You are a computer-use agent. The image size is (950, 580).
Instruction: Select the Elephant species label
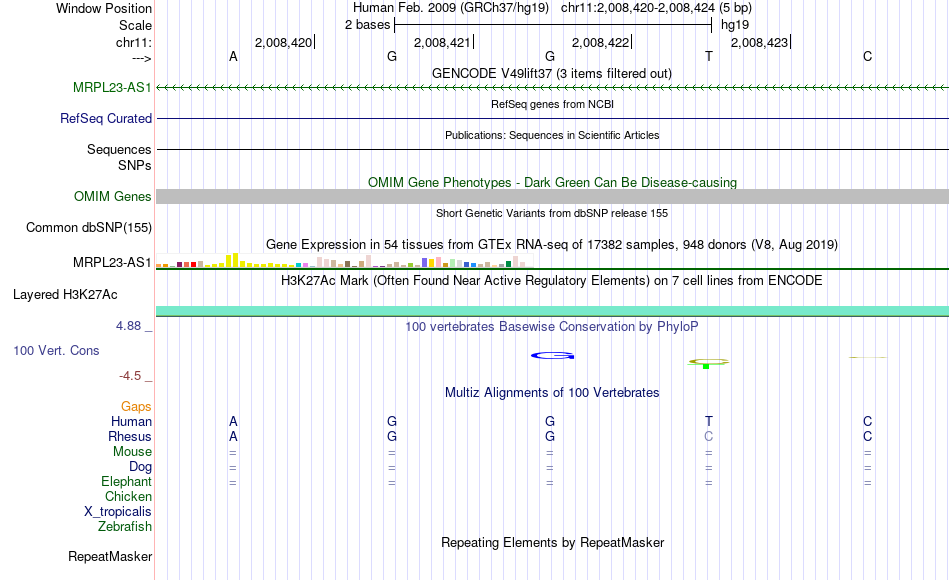pyautogui.click(x=127, y=481)
